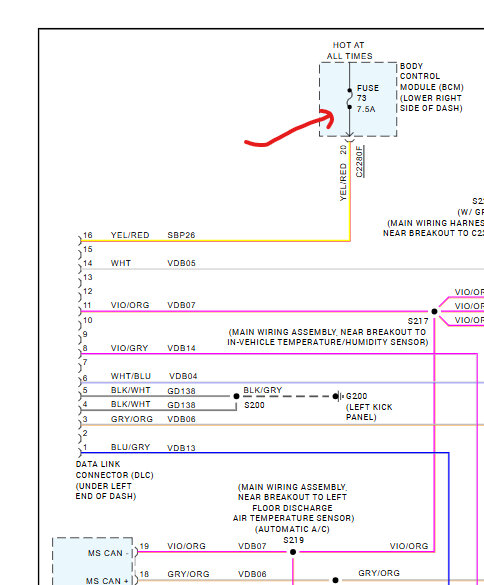The width and height of the screenshot is (484, 585).
Task: Click the VDB04 circuit code
Action: [183, 376]
